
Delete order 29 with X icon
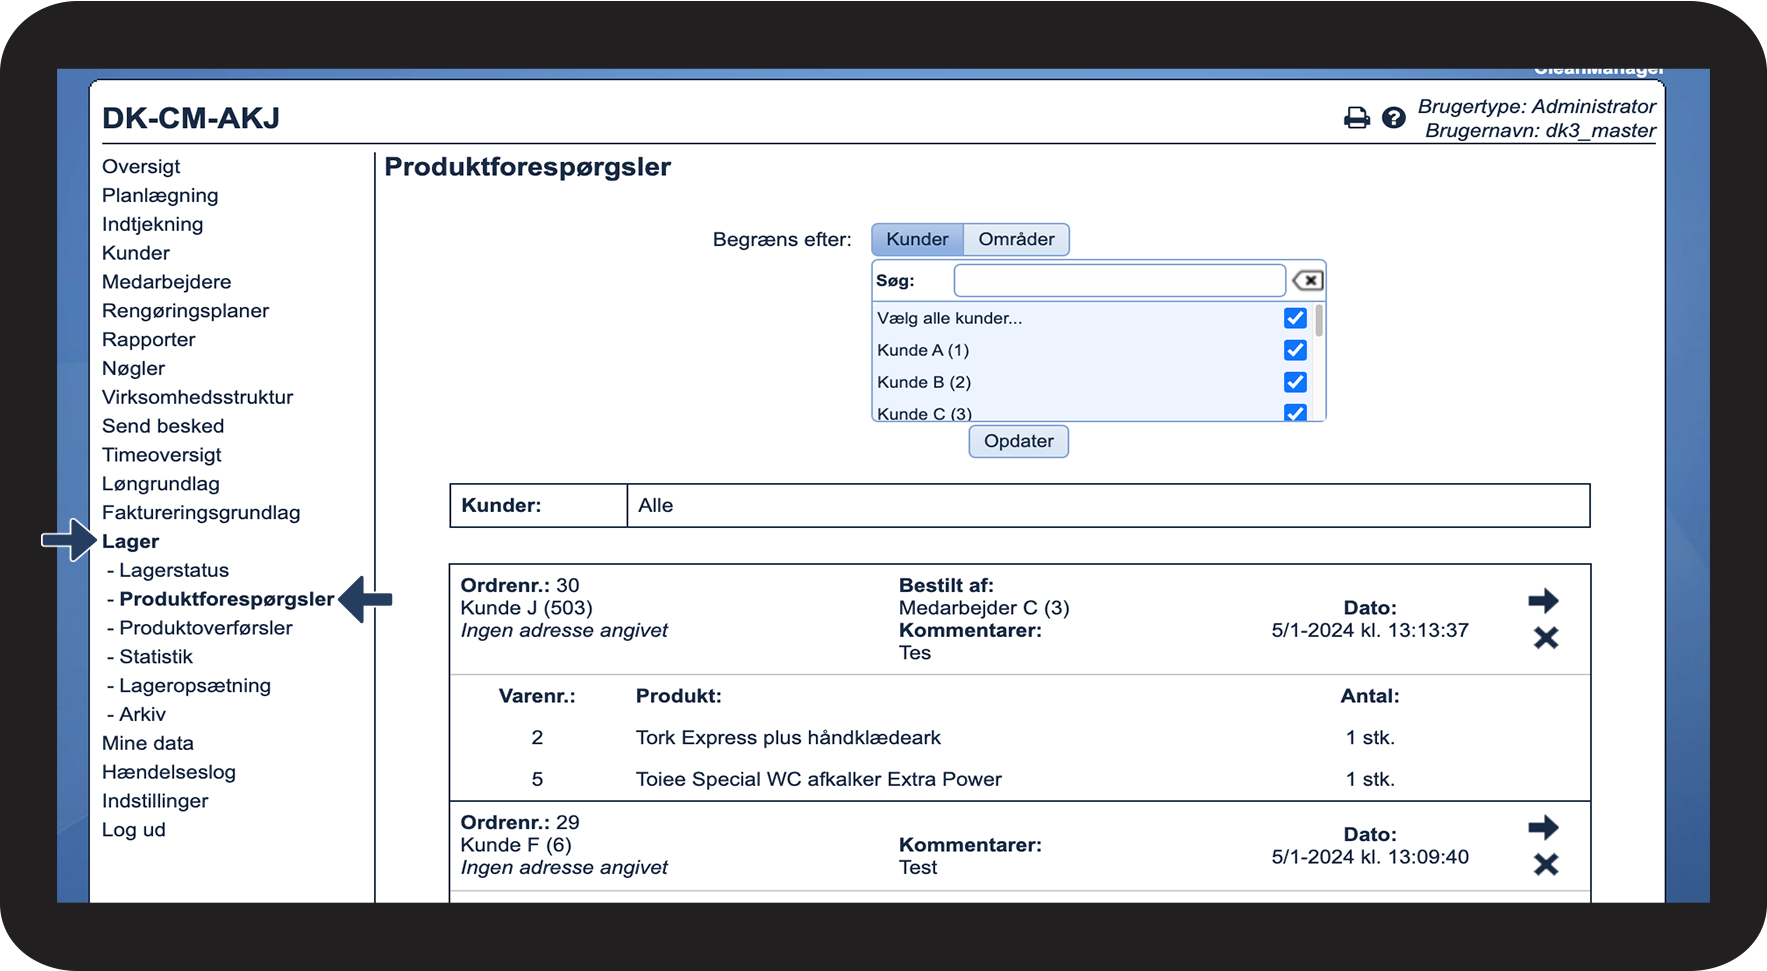click(1545, 865)
